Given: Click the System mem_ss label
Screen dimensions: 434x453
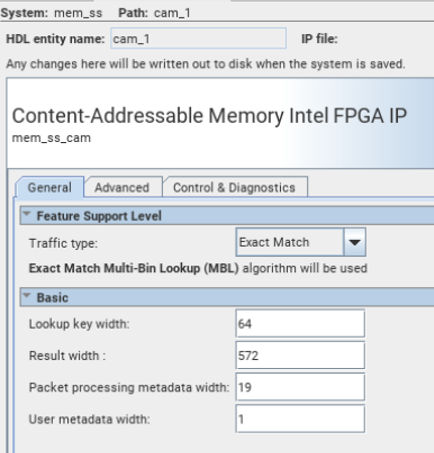Looking at the screenshot, I should (x=51, y=13).
